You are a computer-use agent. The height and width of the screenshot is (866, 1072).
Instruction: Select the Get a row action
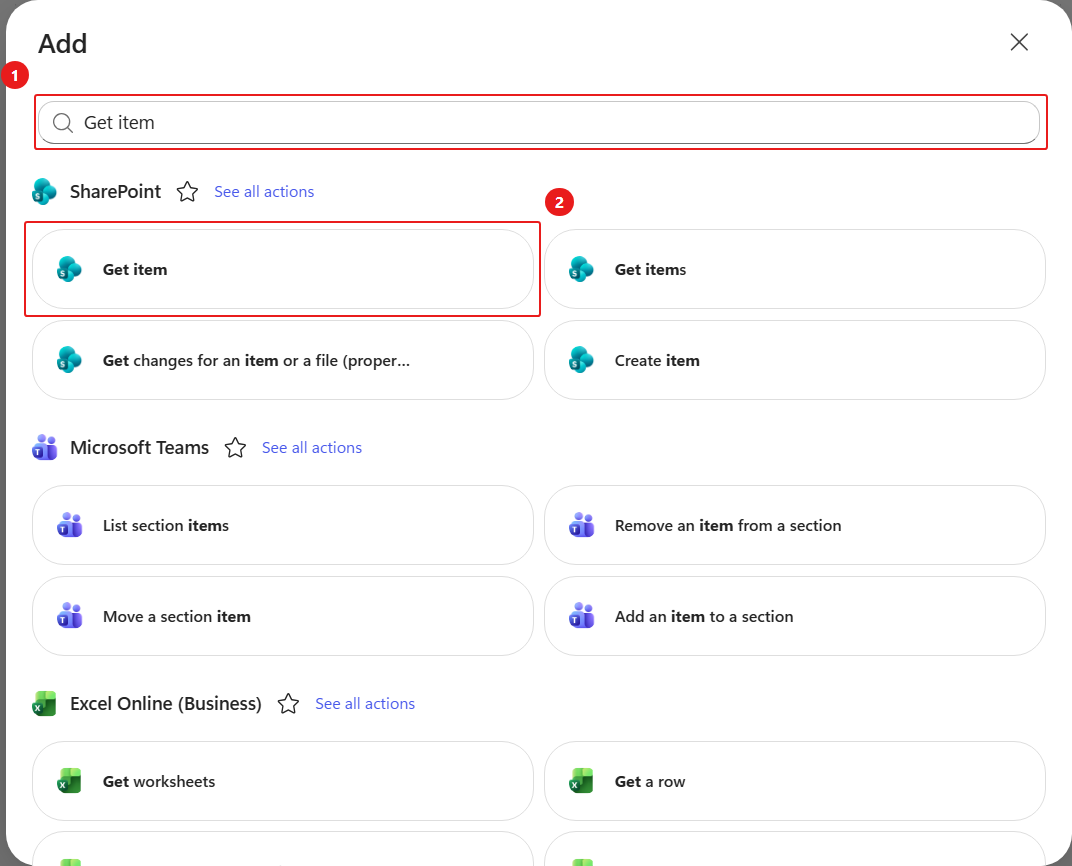[794, 781]
